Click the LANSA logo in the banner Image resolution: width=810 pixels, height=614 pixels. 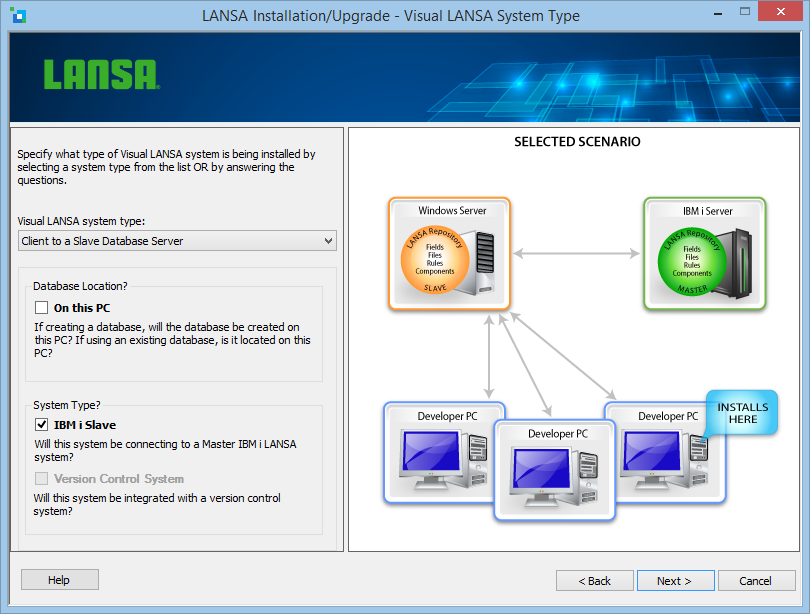(102, 74)
